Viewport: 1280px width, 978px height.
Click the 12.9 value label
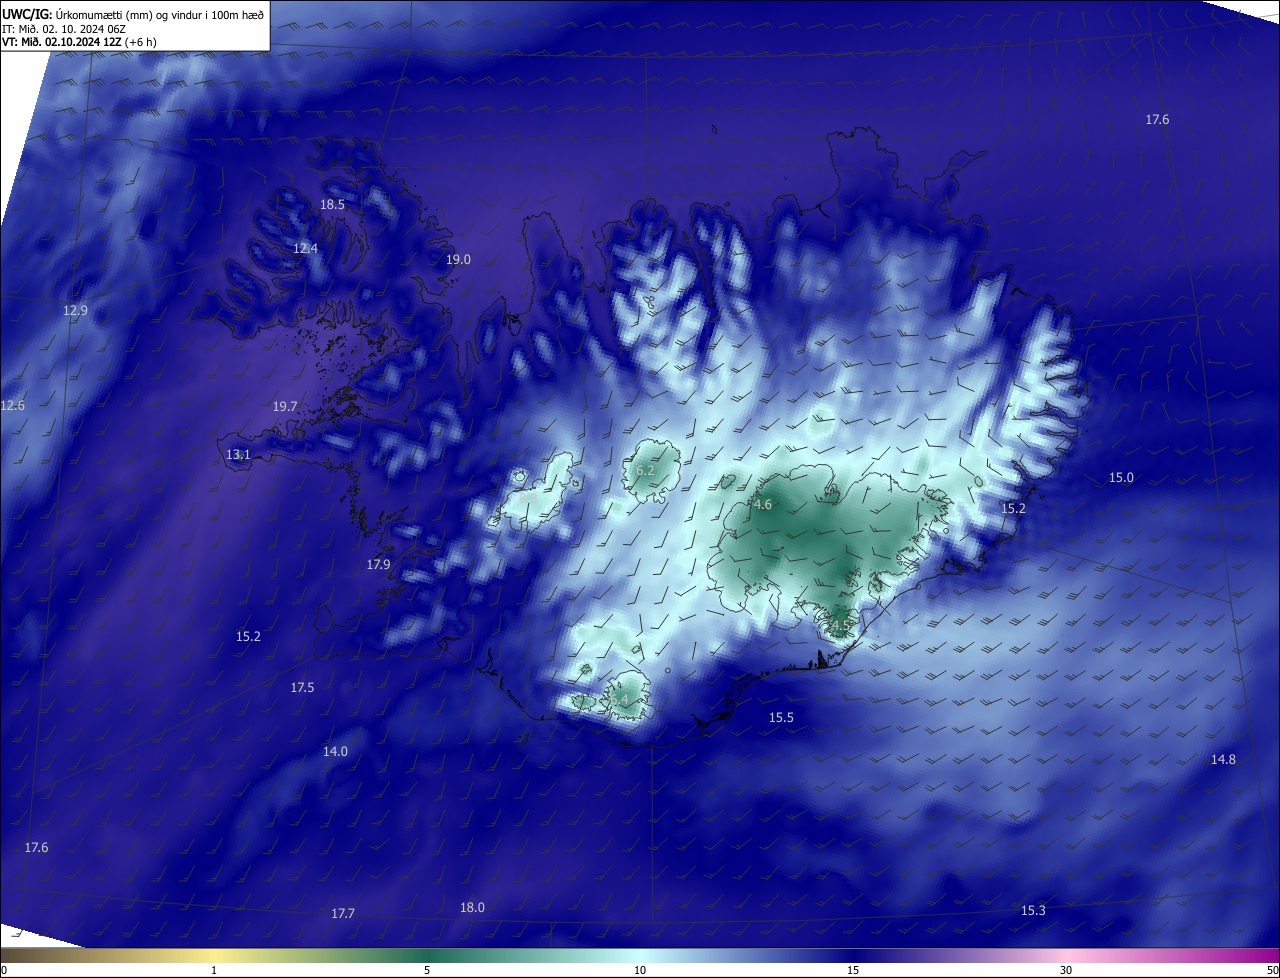pos(75,310)
